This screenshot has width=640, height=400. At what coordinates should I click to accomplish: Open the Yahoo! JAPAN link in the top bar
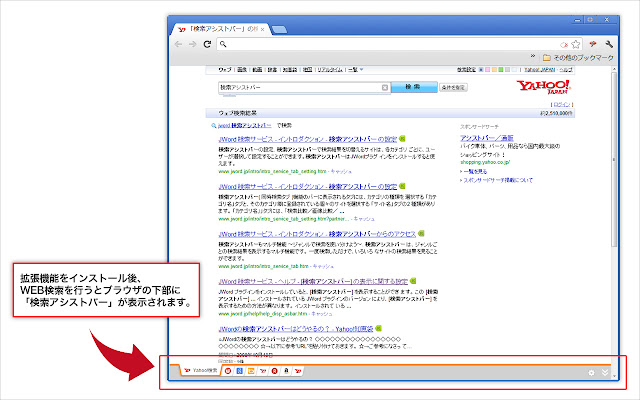[540, 70]
